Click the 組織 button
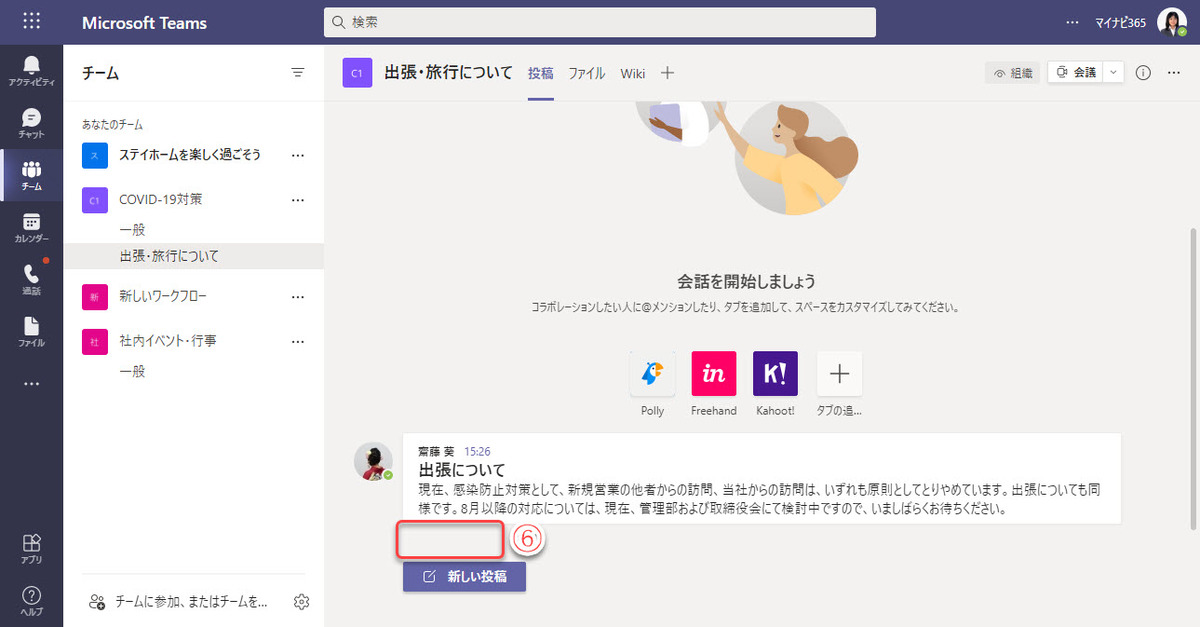The image size is (1200, 627). click(x=1012, y=73)
